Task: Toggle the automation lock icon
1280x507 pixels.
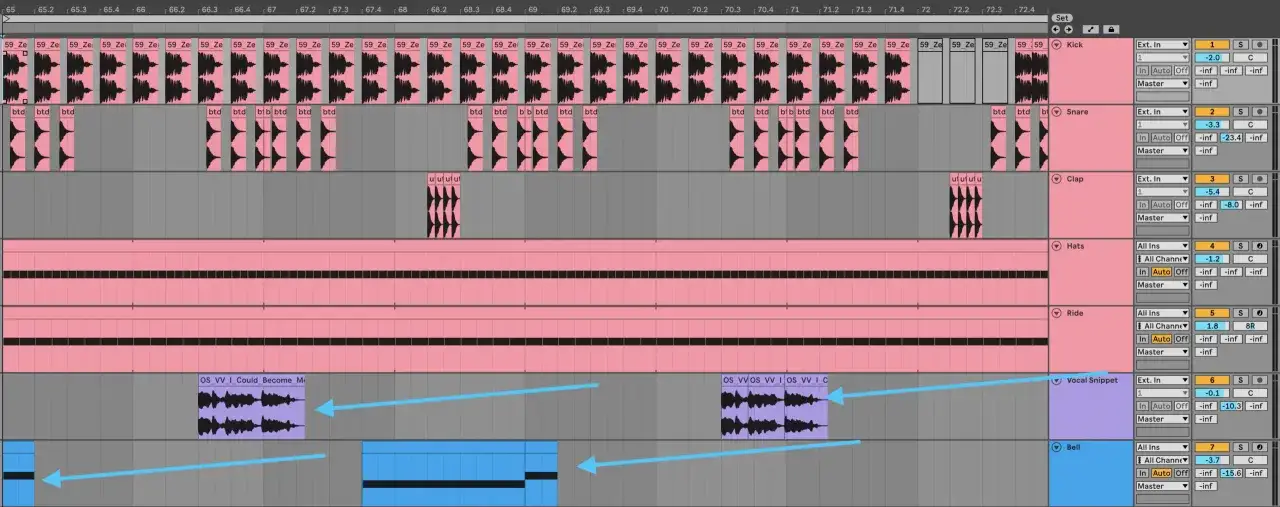Action: [1110, 29]
